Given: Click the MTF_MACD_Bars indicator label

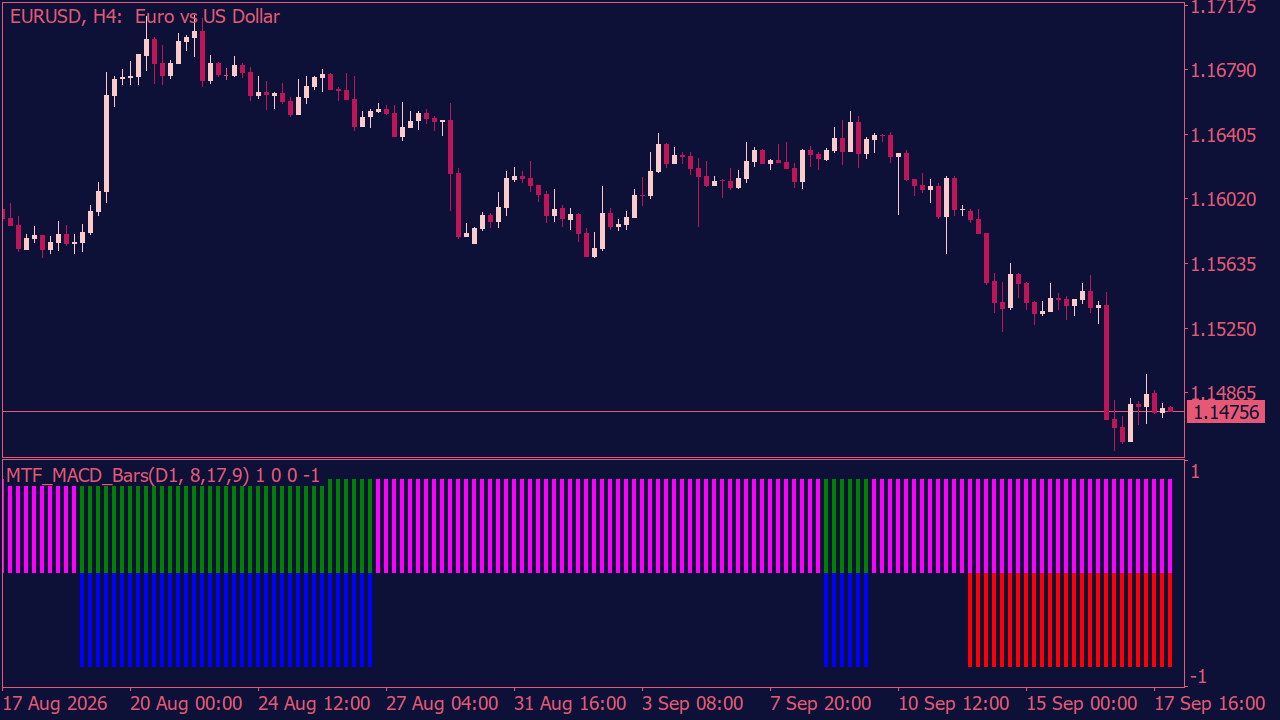Looking at the screenshot, I should point(164,475).
